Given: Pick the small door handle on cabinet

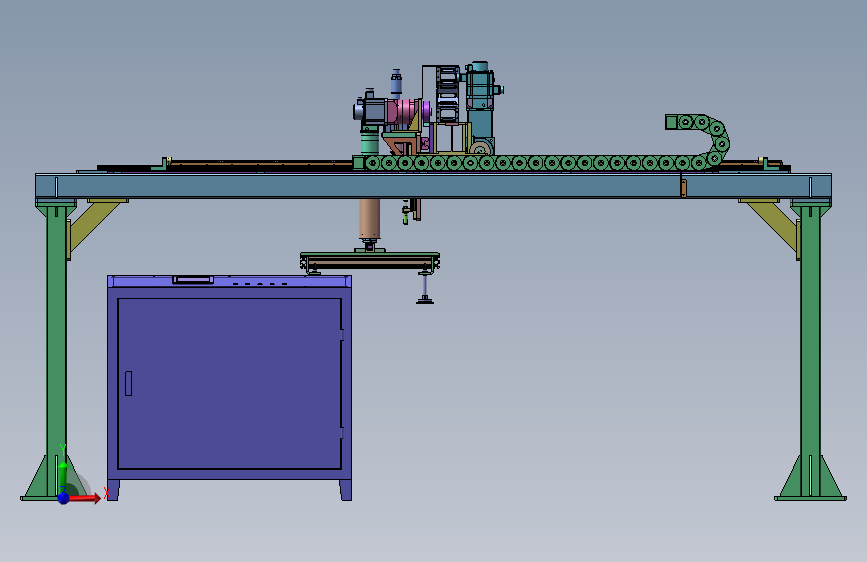Looking at the screenshot, I should coord(128,383).
